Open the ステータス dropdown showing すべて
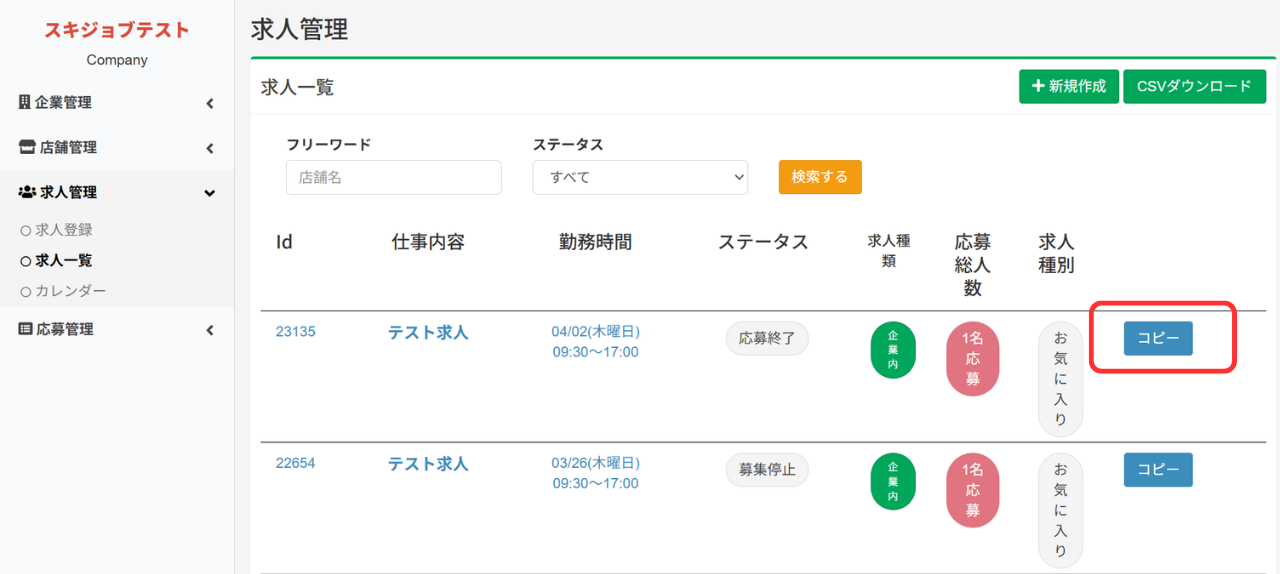 [x=640, y=177]
